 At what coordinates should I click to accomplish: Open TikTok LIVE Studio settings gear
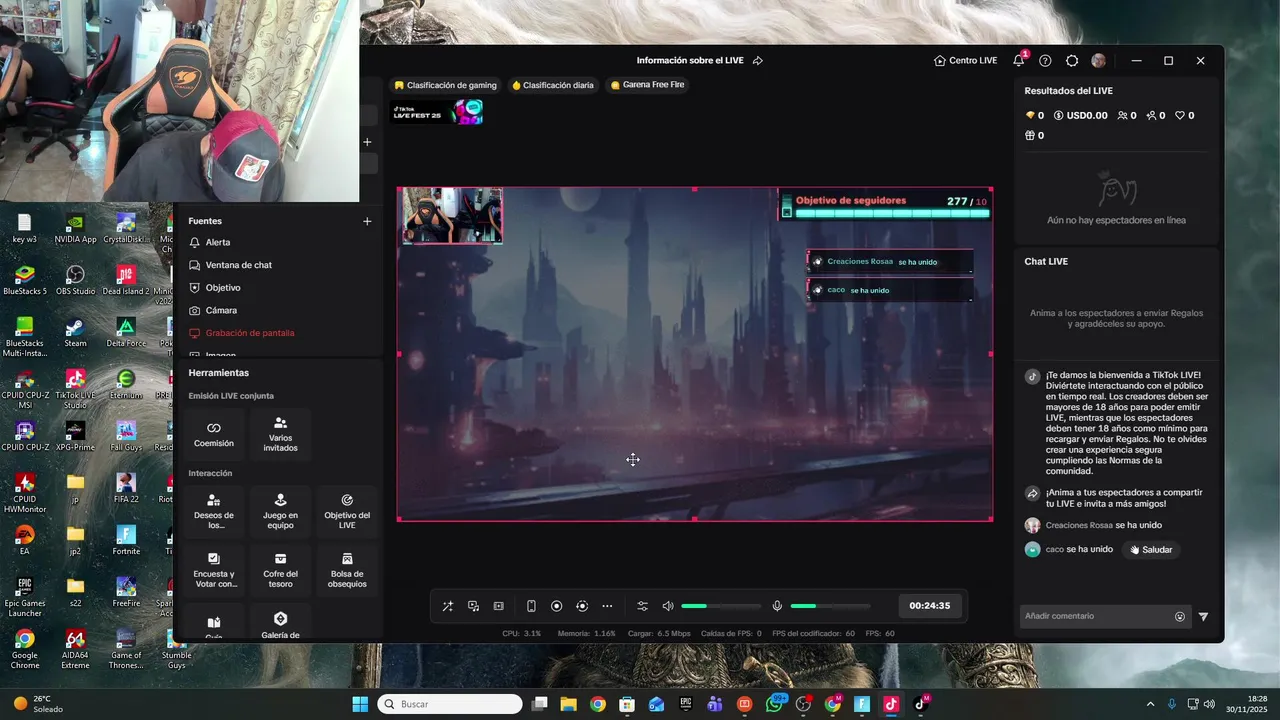pos(1072,61)
